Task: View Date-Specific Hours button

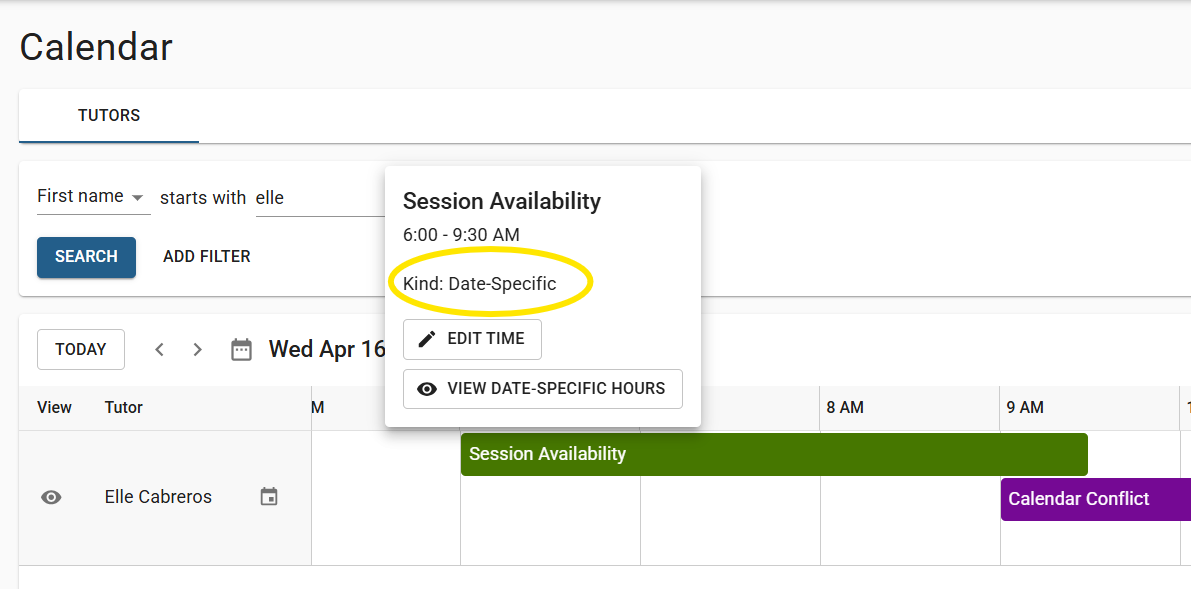Action: (543, 389)
